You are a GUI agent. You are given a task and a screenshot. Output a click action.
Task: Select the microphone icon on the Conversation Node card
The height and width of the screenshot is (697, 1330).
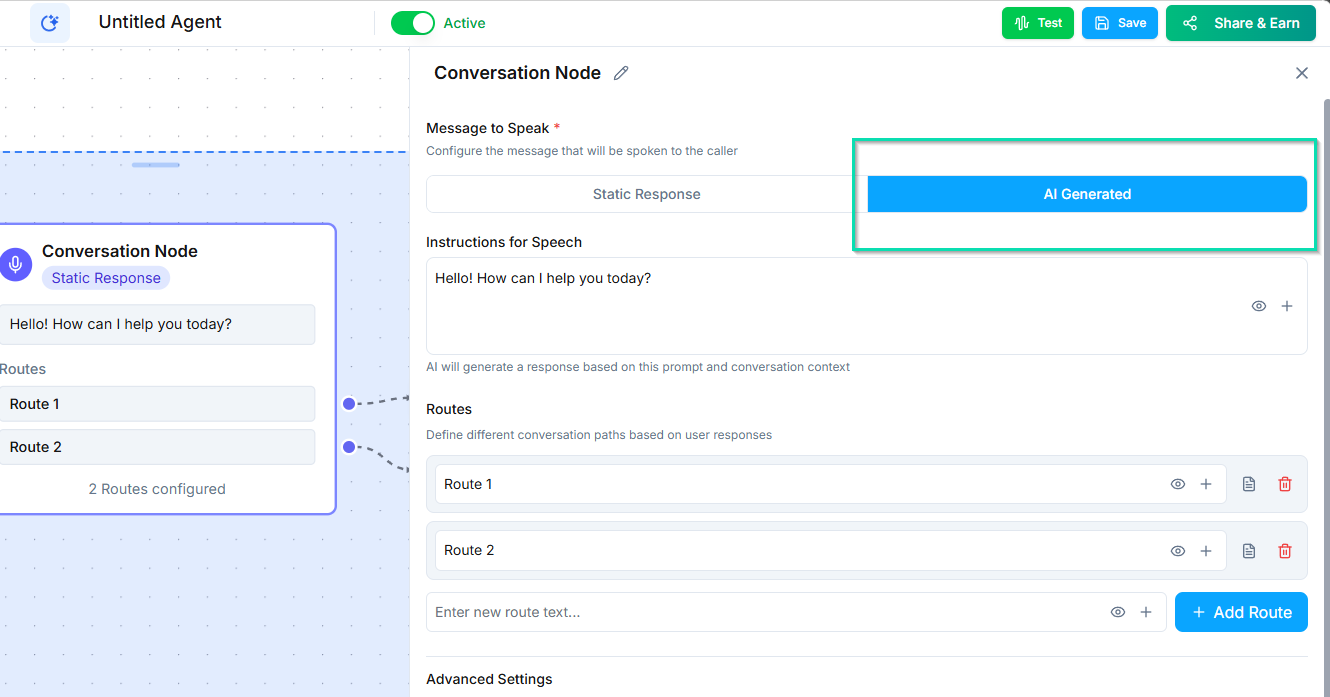(14, 264)
